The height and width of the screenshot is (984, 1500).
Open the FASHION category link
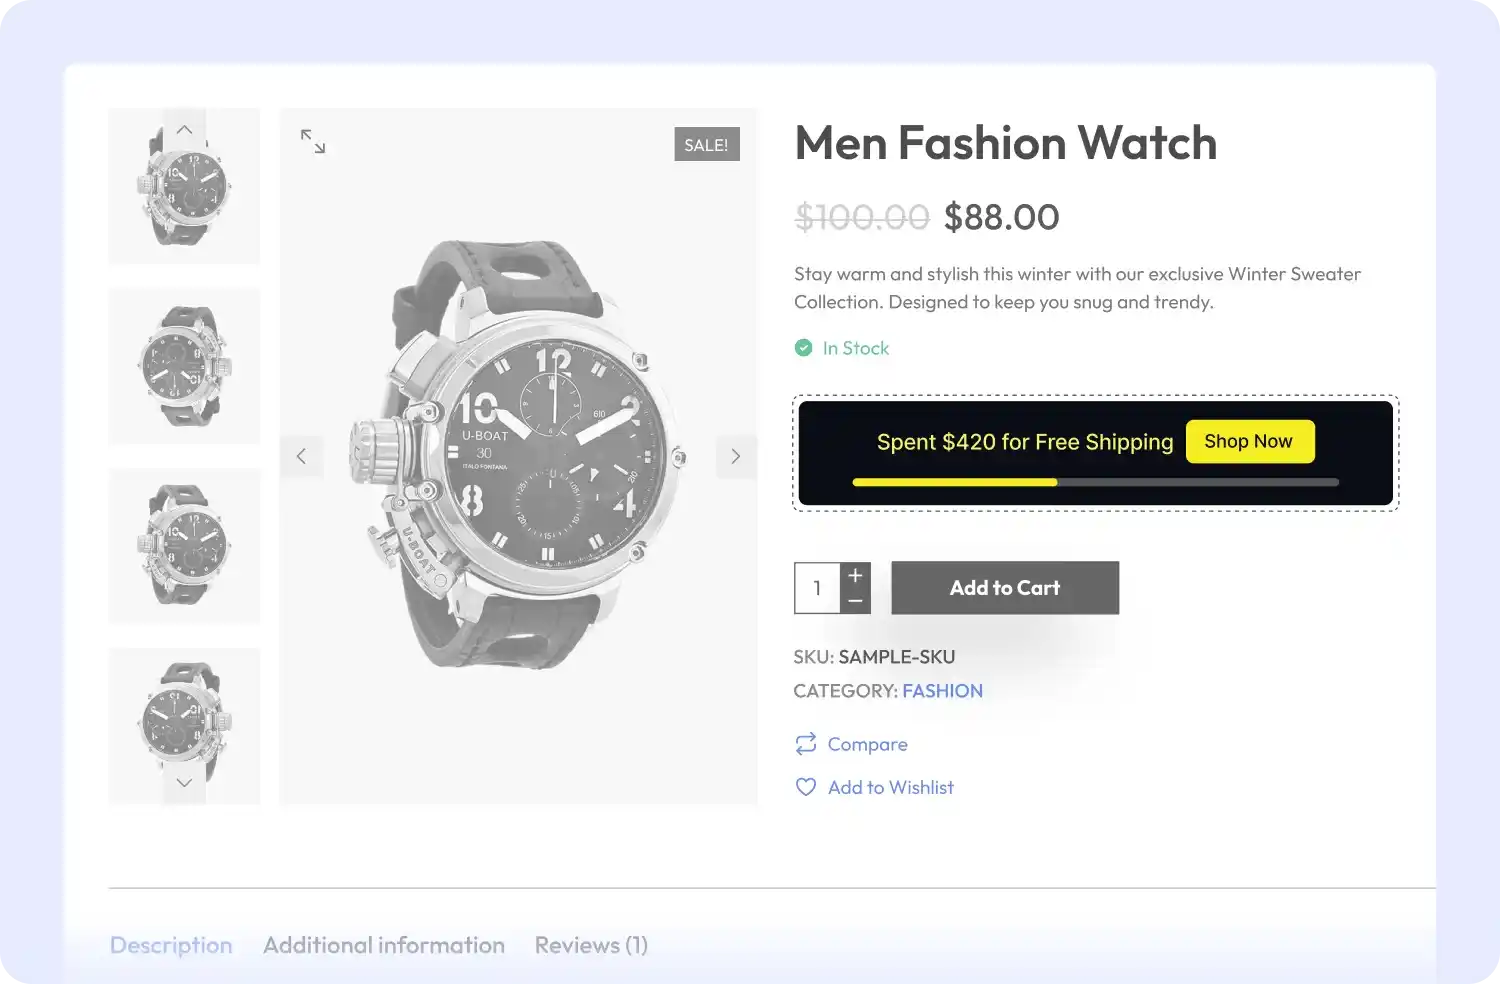[x=942, y=691]
